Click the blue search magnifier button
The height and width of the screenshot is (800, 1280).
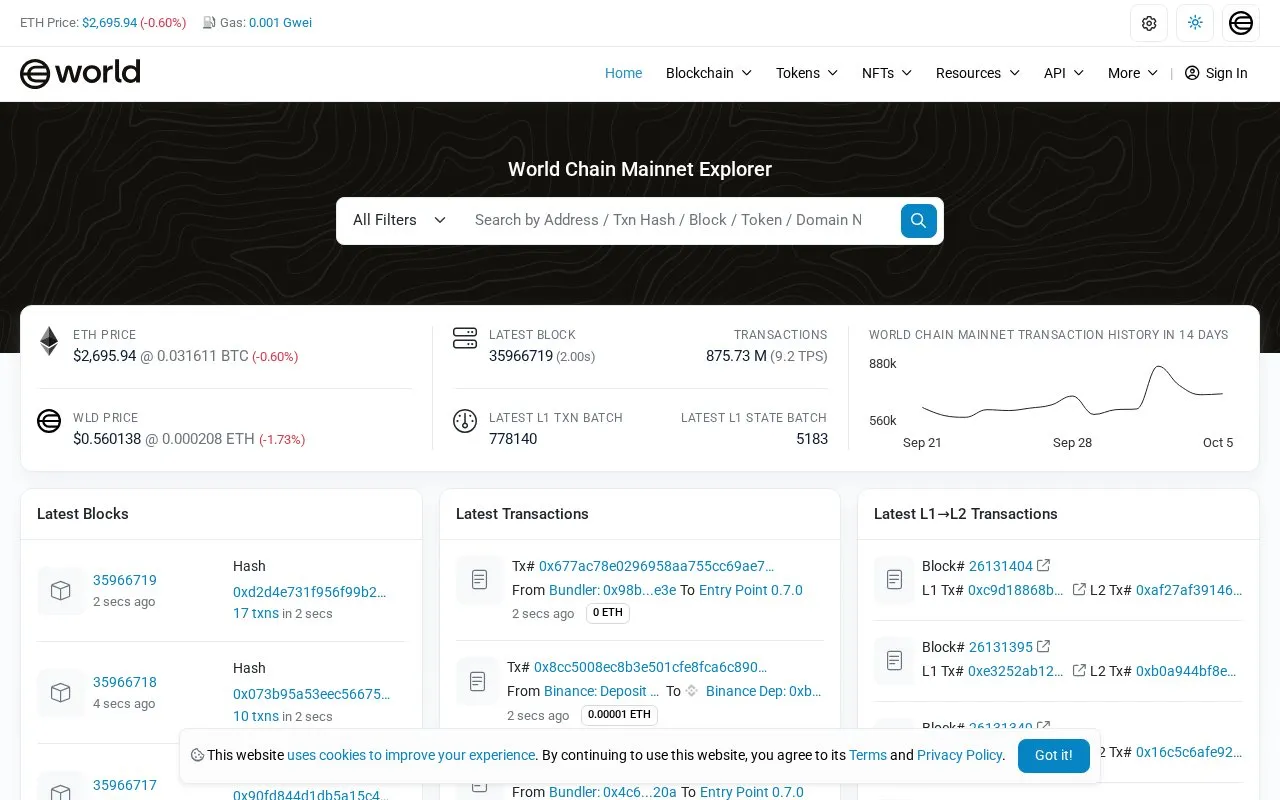coord(919,220)
